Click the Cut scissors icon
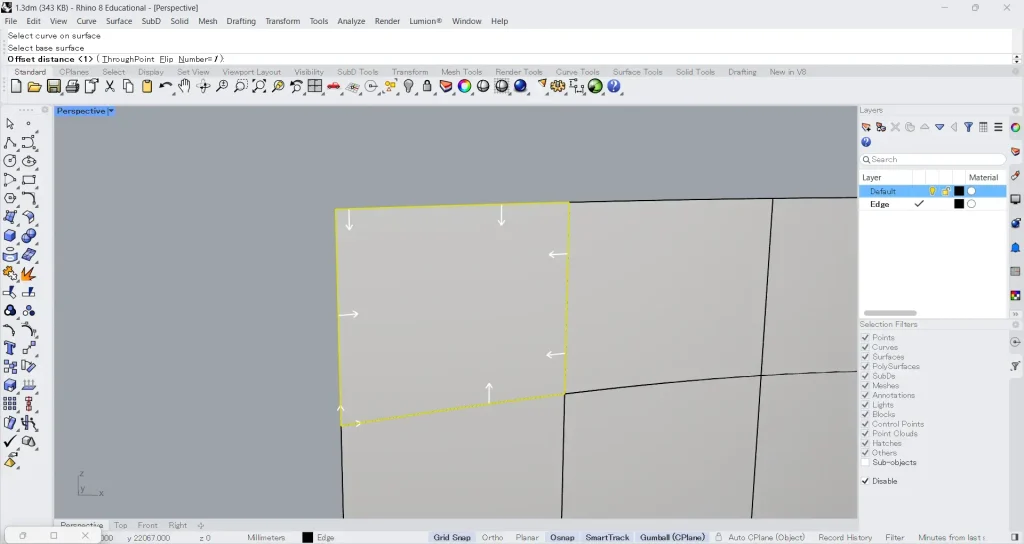The width and height of the screenshot is (1024, 544). tap(110, 86)
